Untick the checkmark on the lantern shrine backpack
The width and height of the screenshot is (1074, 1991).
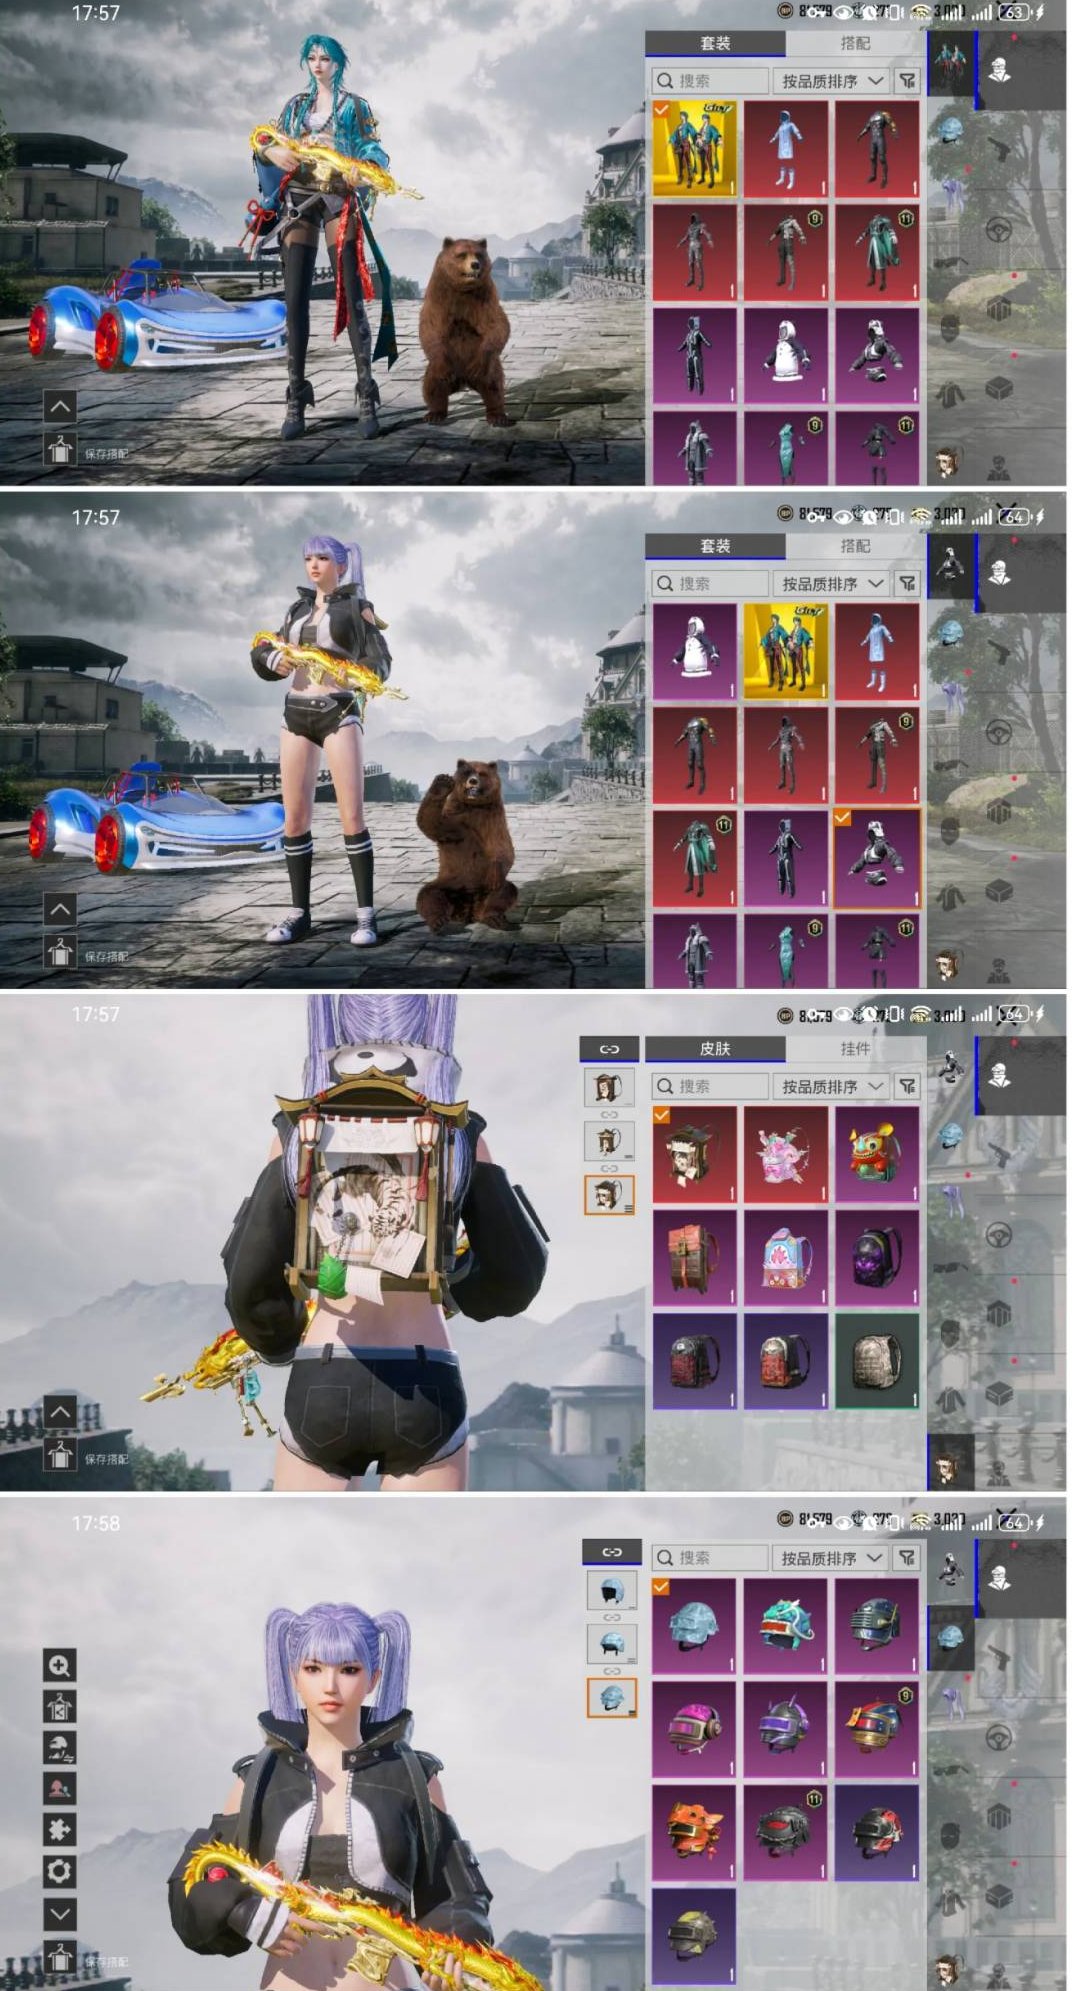(x=662, y=1115)
